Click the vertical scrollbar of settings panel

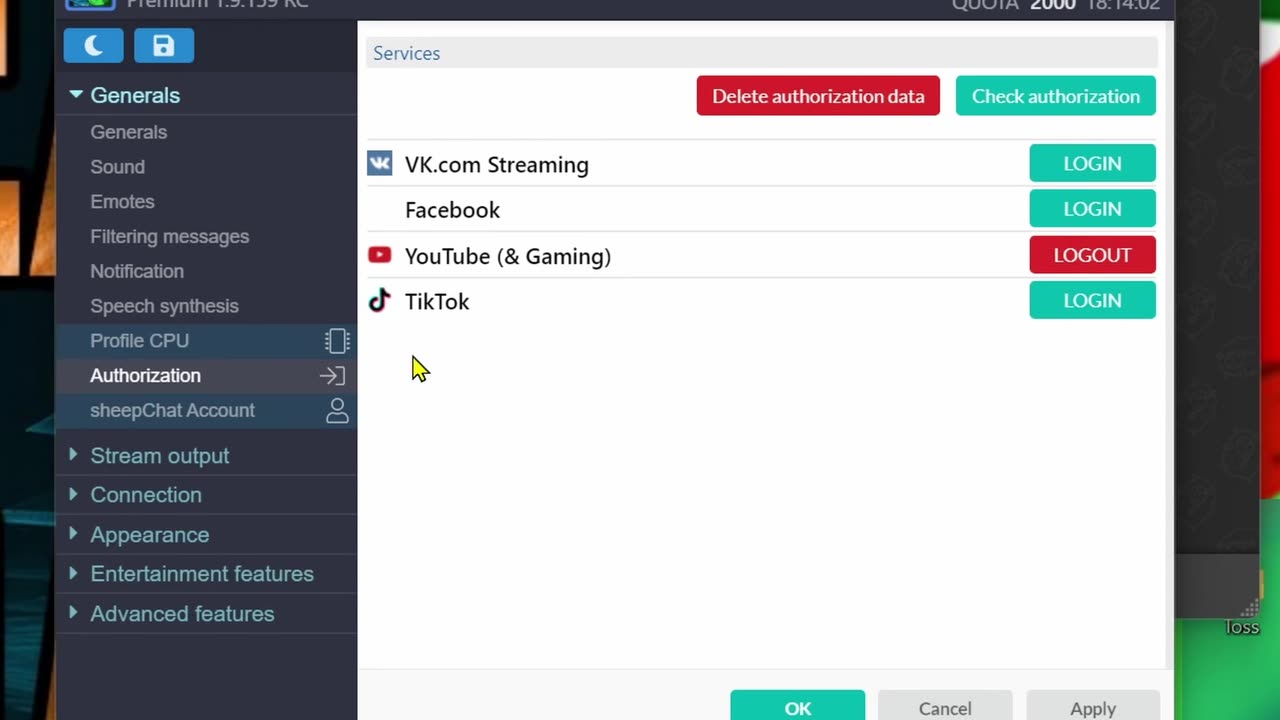click(1169, 345)
